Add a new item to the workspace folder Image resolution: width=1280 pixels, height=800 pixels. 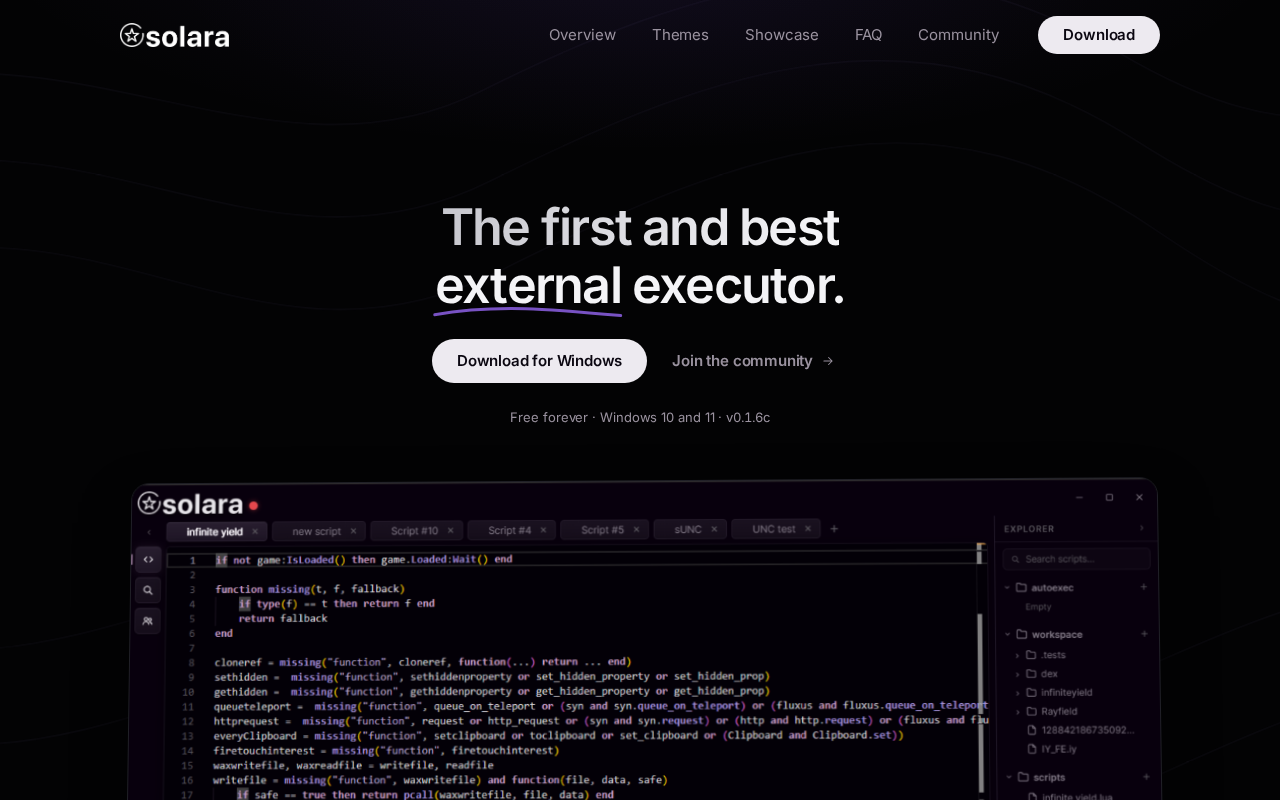1144,634
